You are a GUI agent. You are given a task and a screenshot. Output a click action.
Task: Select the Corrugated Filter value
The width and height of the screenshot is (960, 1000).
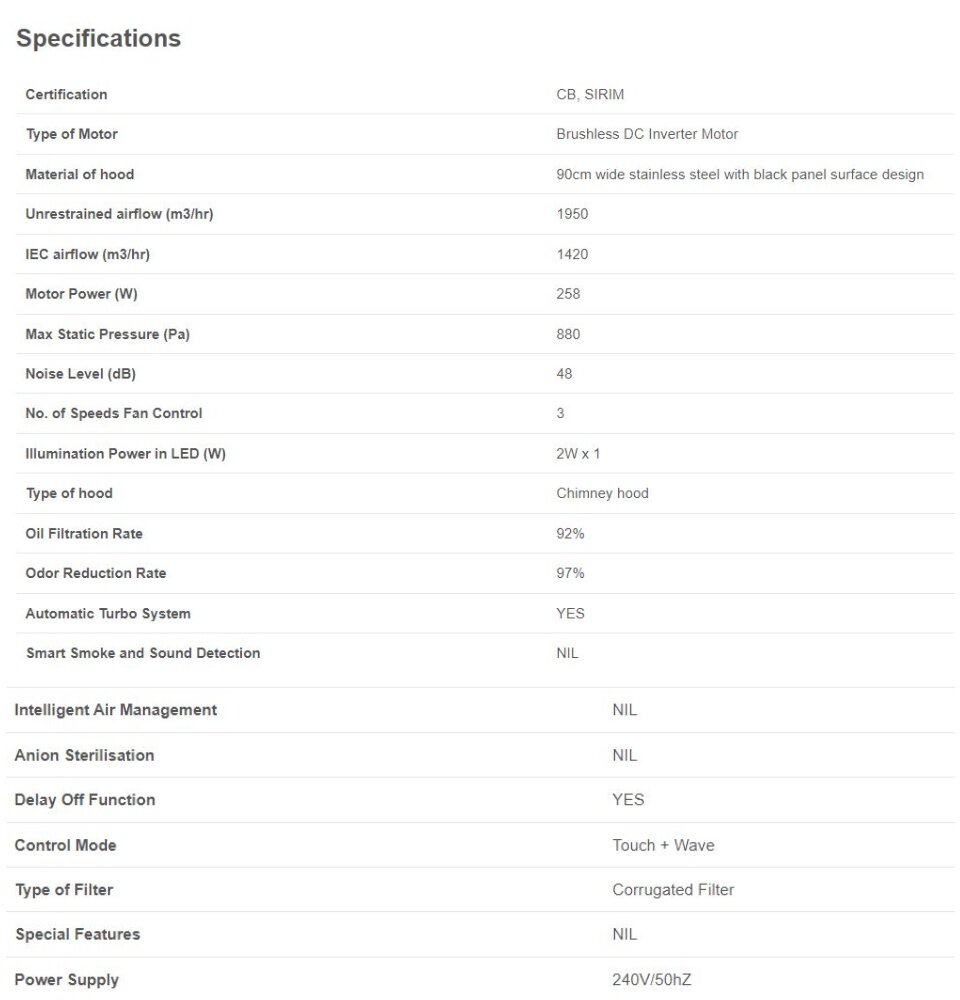(673, 890)
